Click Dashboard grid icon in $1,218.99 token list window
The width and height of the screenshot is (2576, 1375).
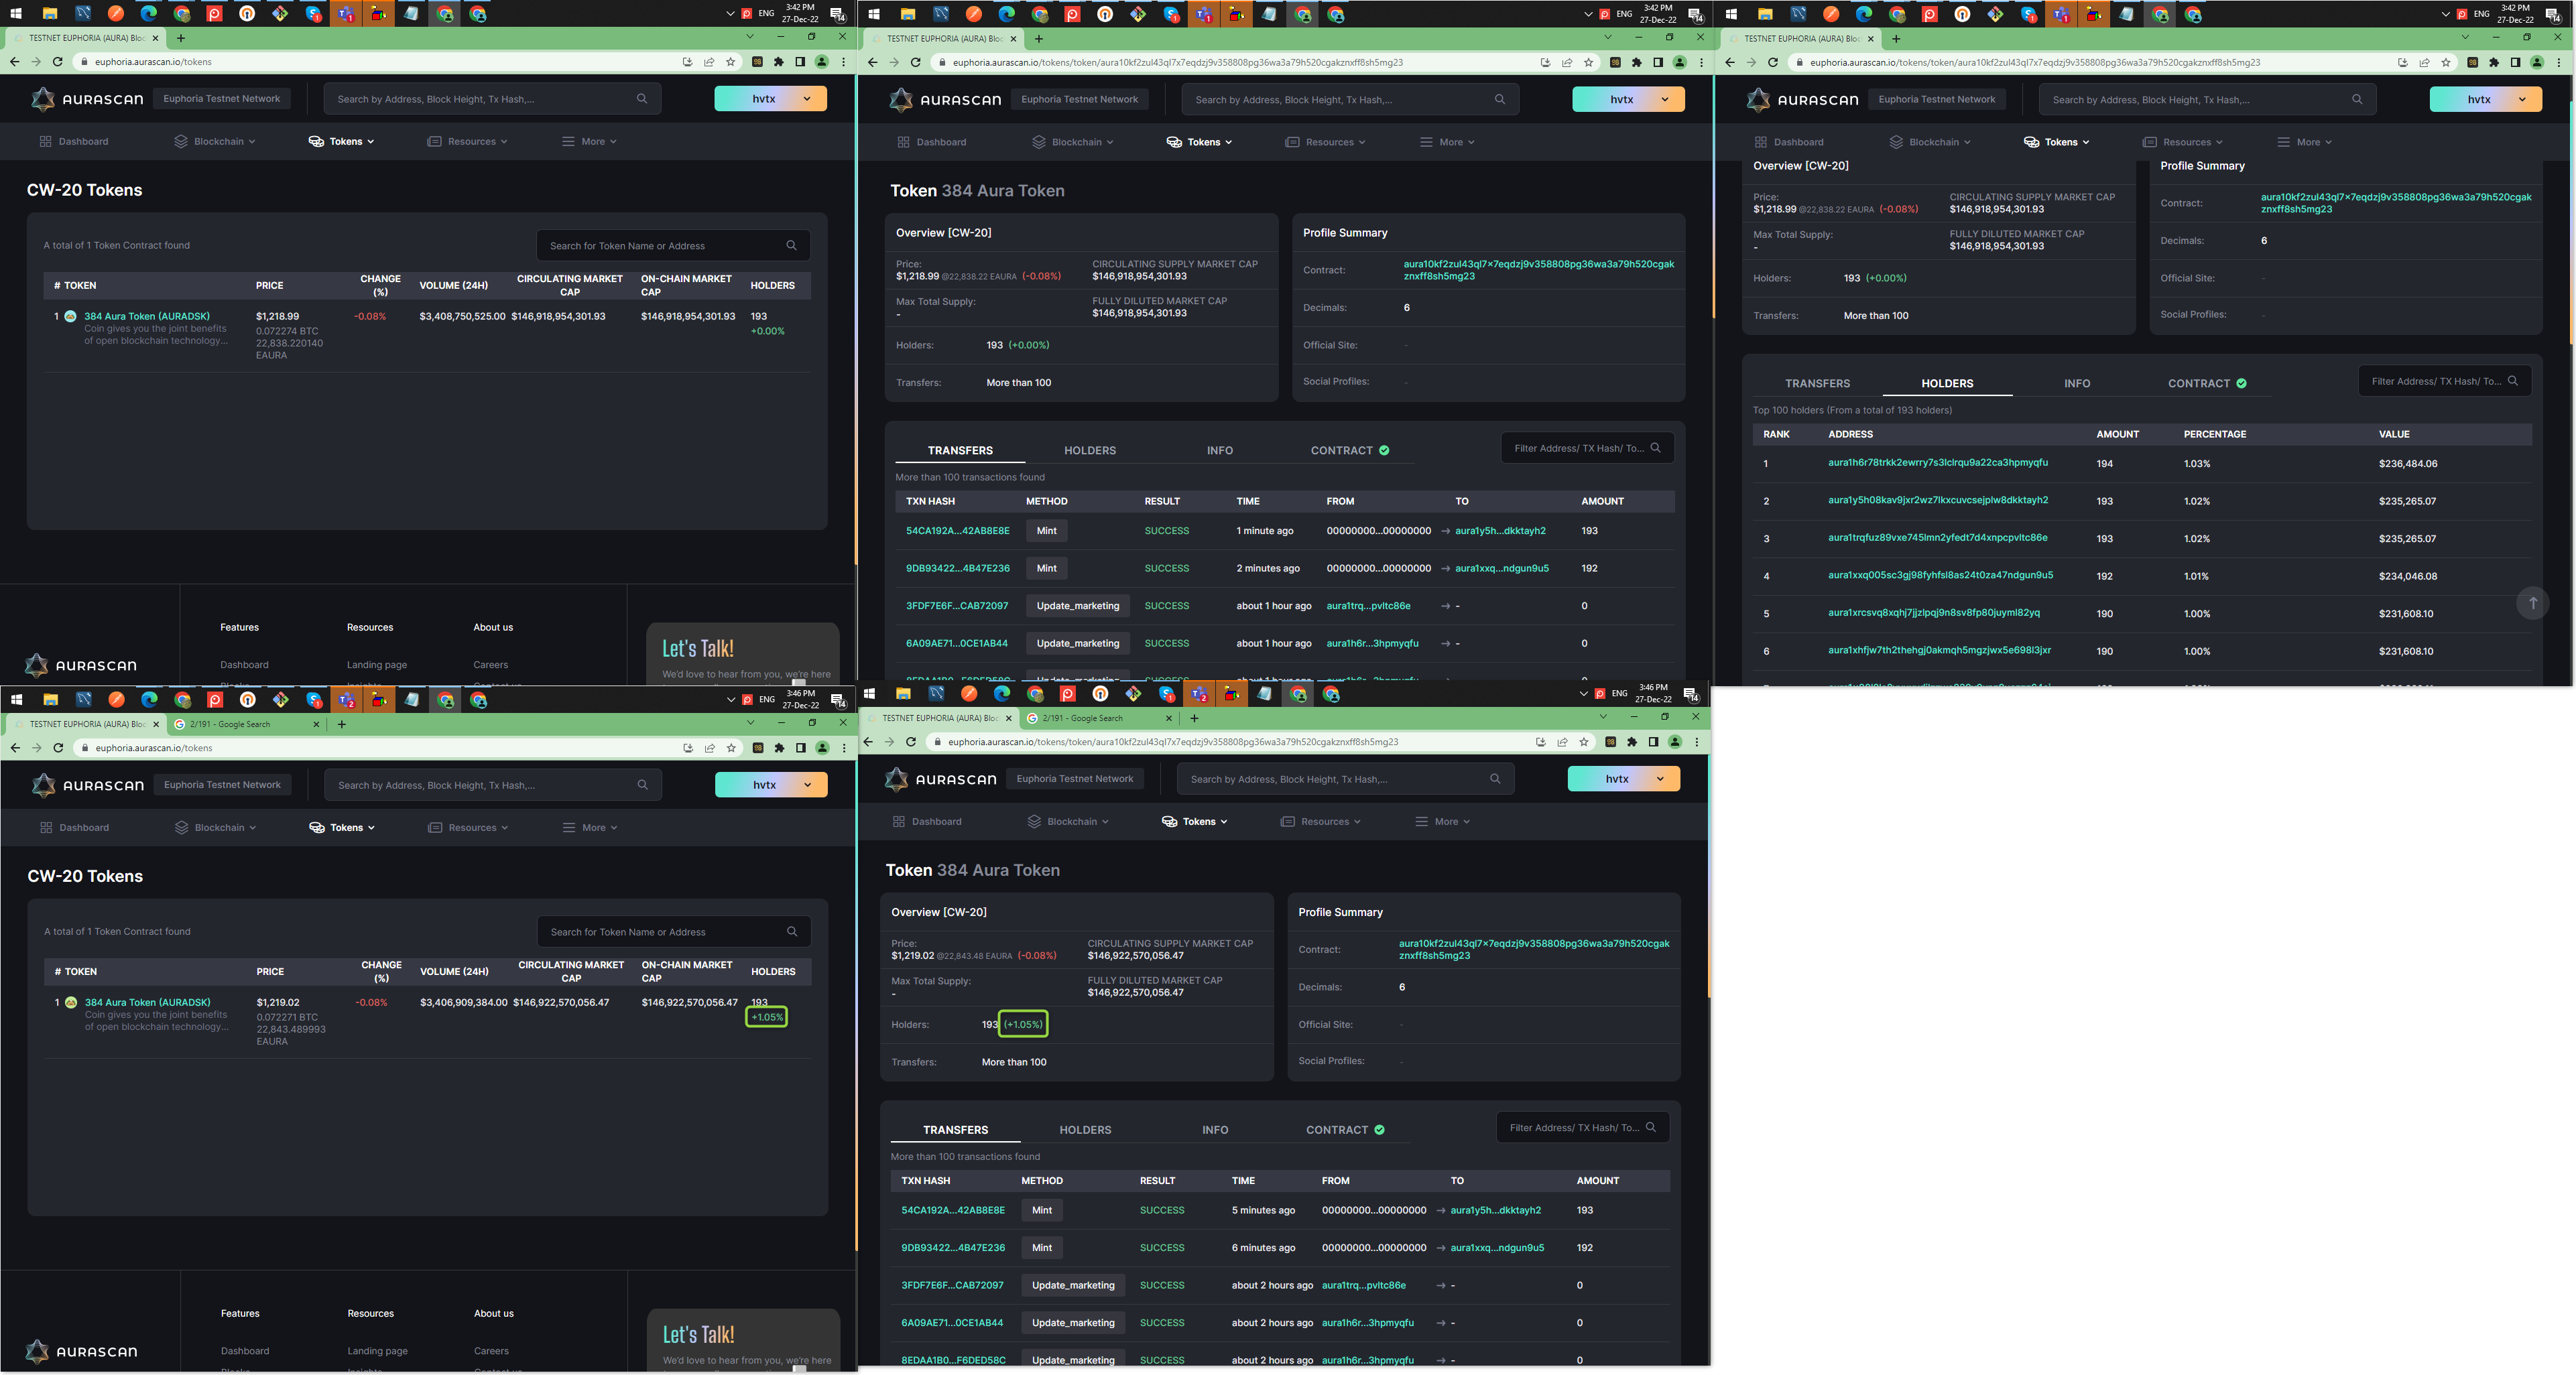tap(45, 141)
